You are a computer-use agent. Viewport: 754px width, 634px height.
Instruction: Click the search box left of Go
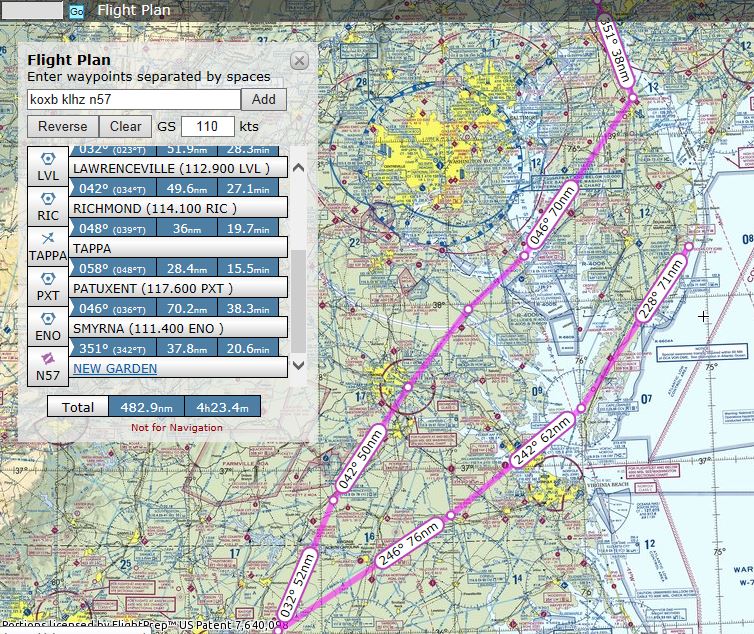point(32,10)
